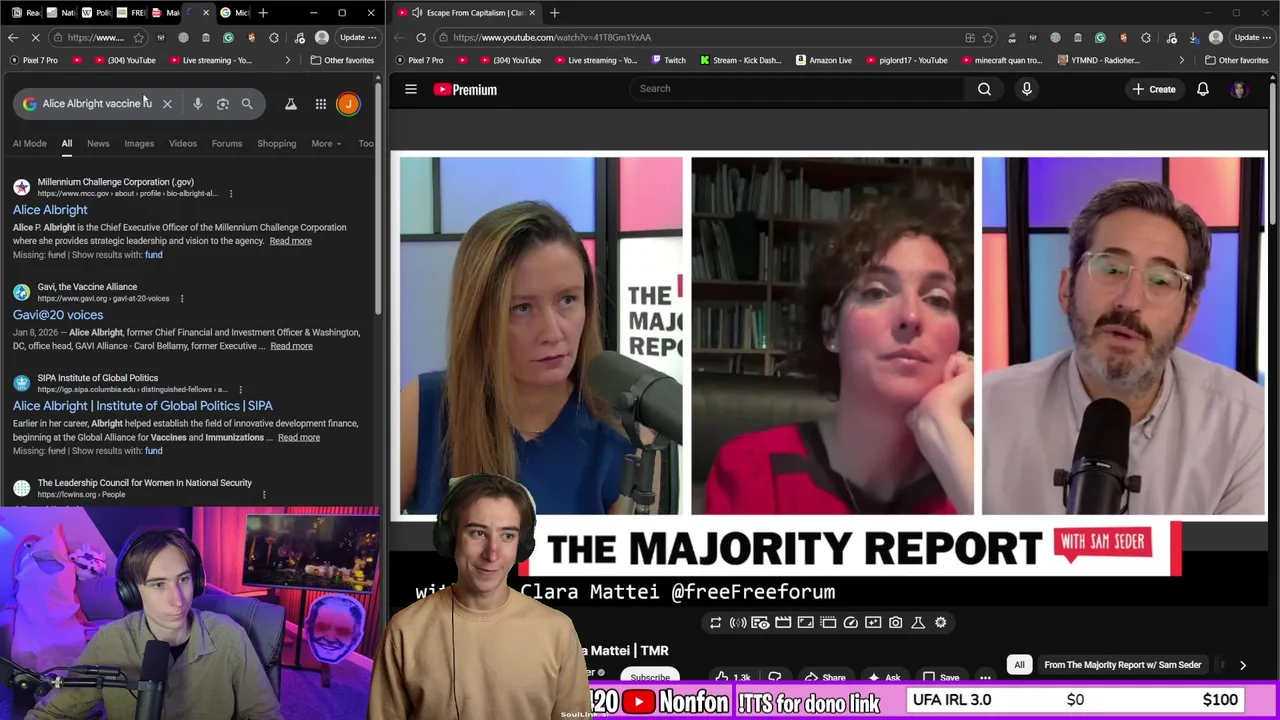The height and width of the screenshot is (720, 1280).
Task: Dislike the video thumbs down button
Action: coord(774,677)
